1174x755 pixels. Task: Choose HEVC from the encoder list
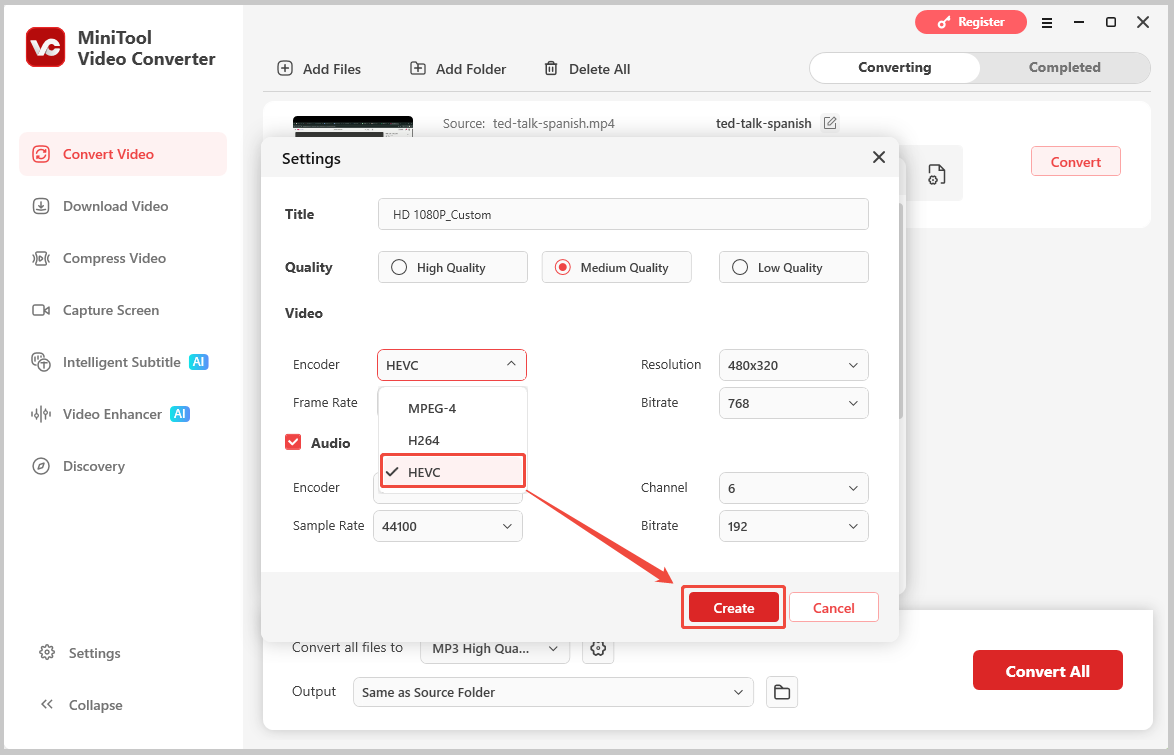[x=452, y=472]
